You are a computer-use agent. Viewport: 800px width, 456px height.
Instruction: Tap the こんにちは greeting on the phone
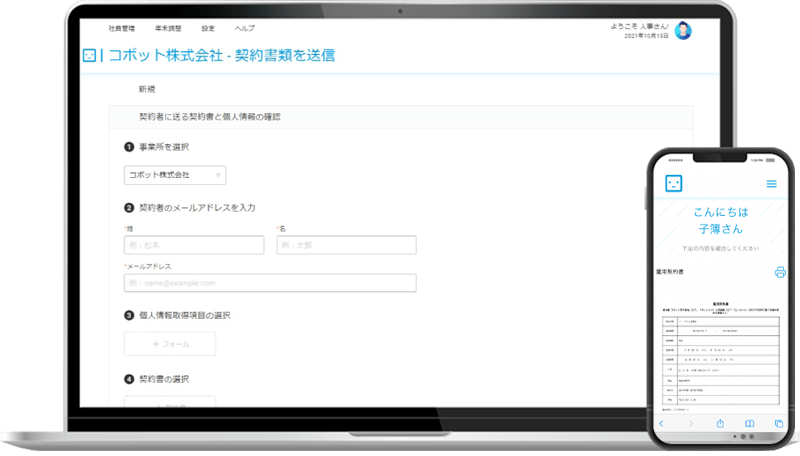(x=721, y=212)
